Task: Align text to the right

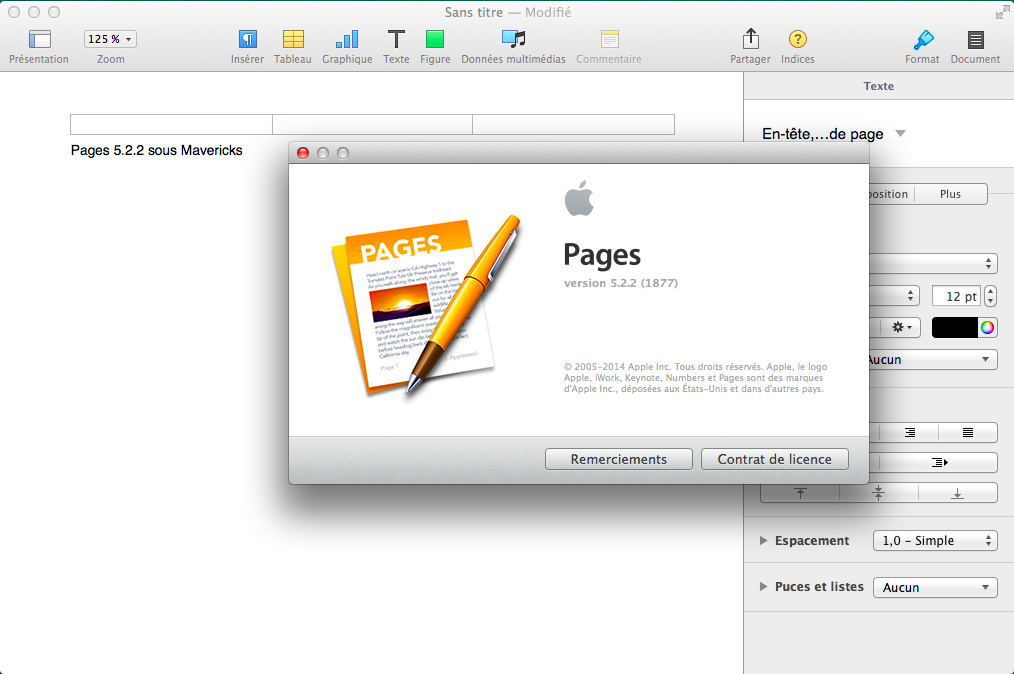Action: pos(909,432)
